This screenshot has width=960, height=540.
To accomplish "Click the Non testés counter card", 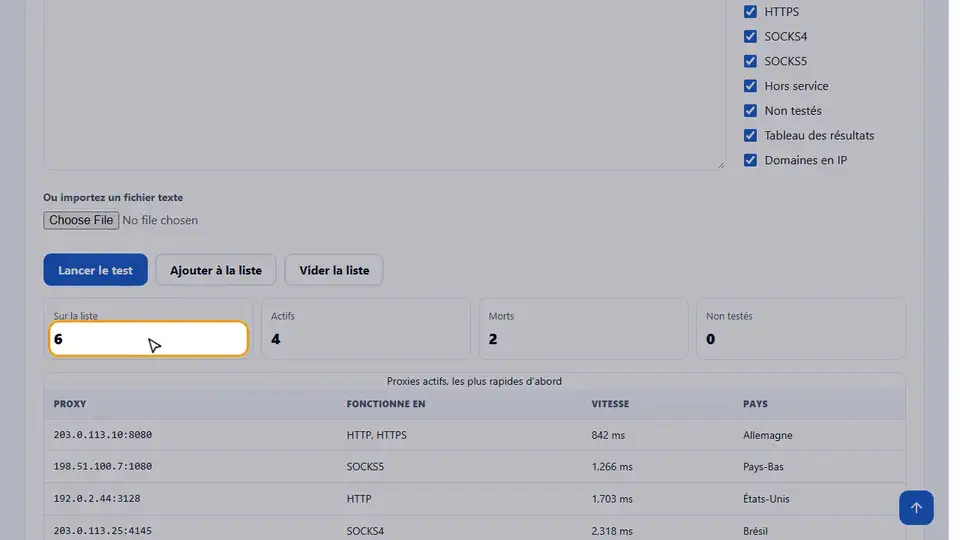I will coord(801,329).
